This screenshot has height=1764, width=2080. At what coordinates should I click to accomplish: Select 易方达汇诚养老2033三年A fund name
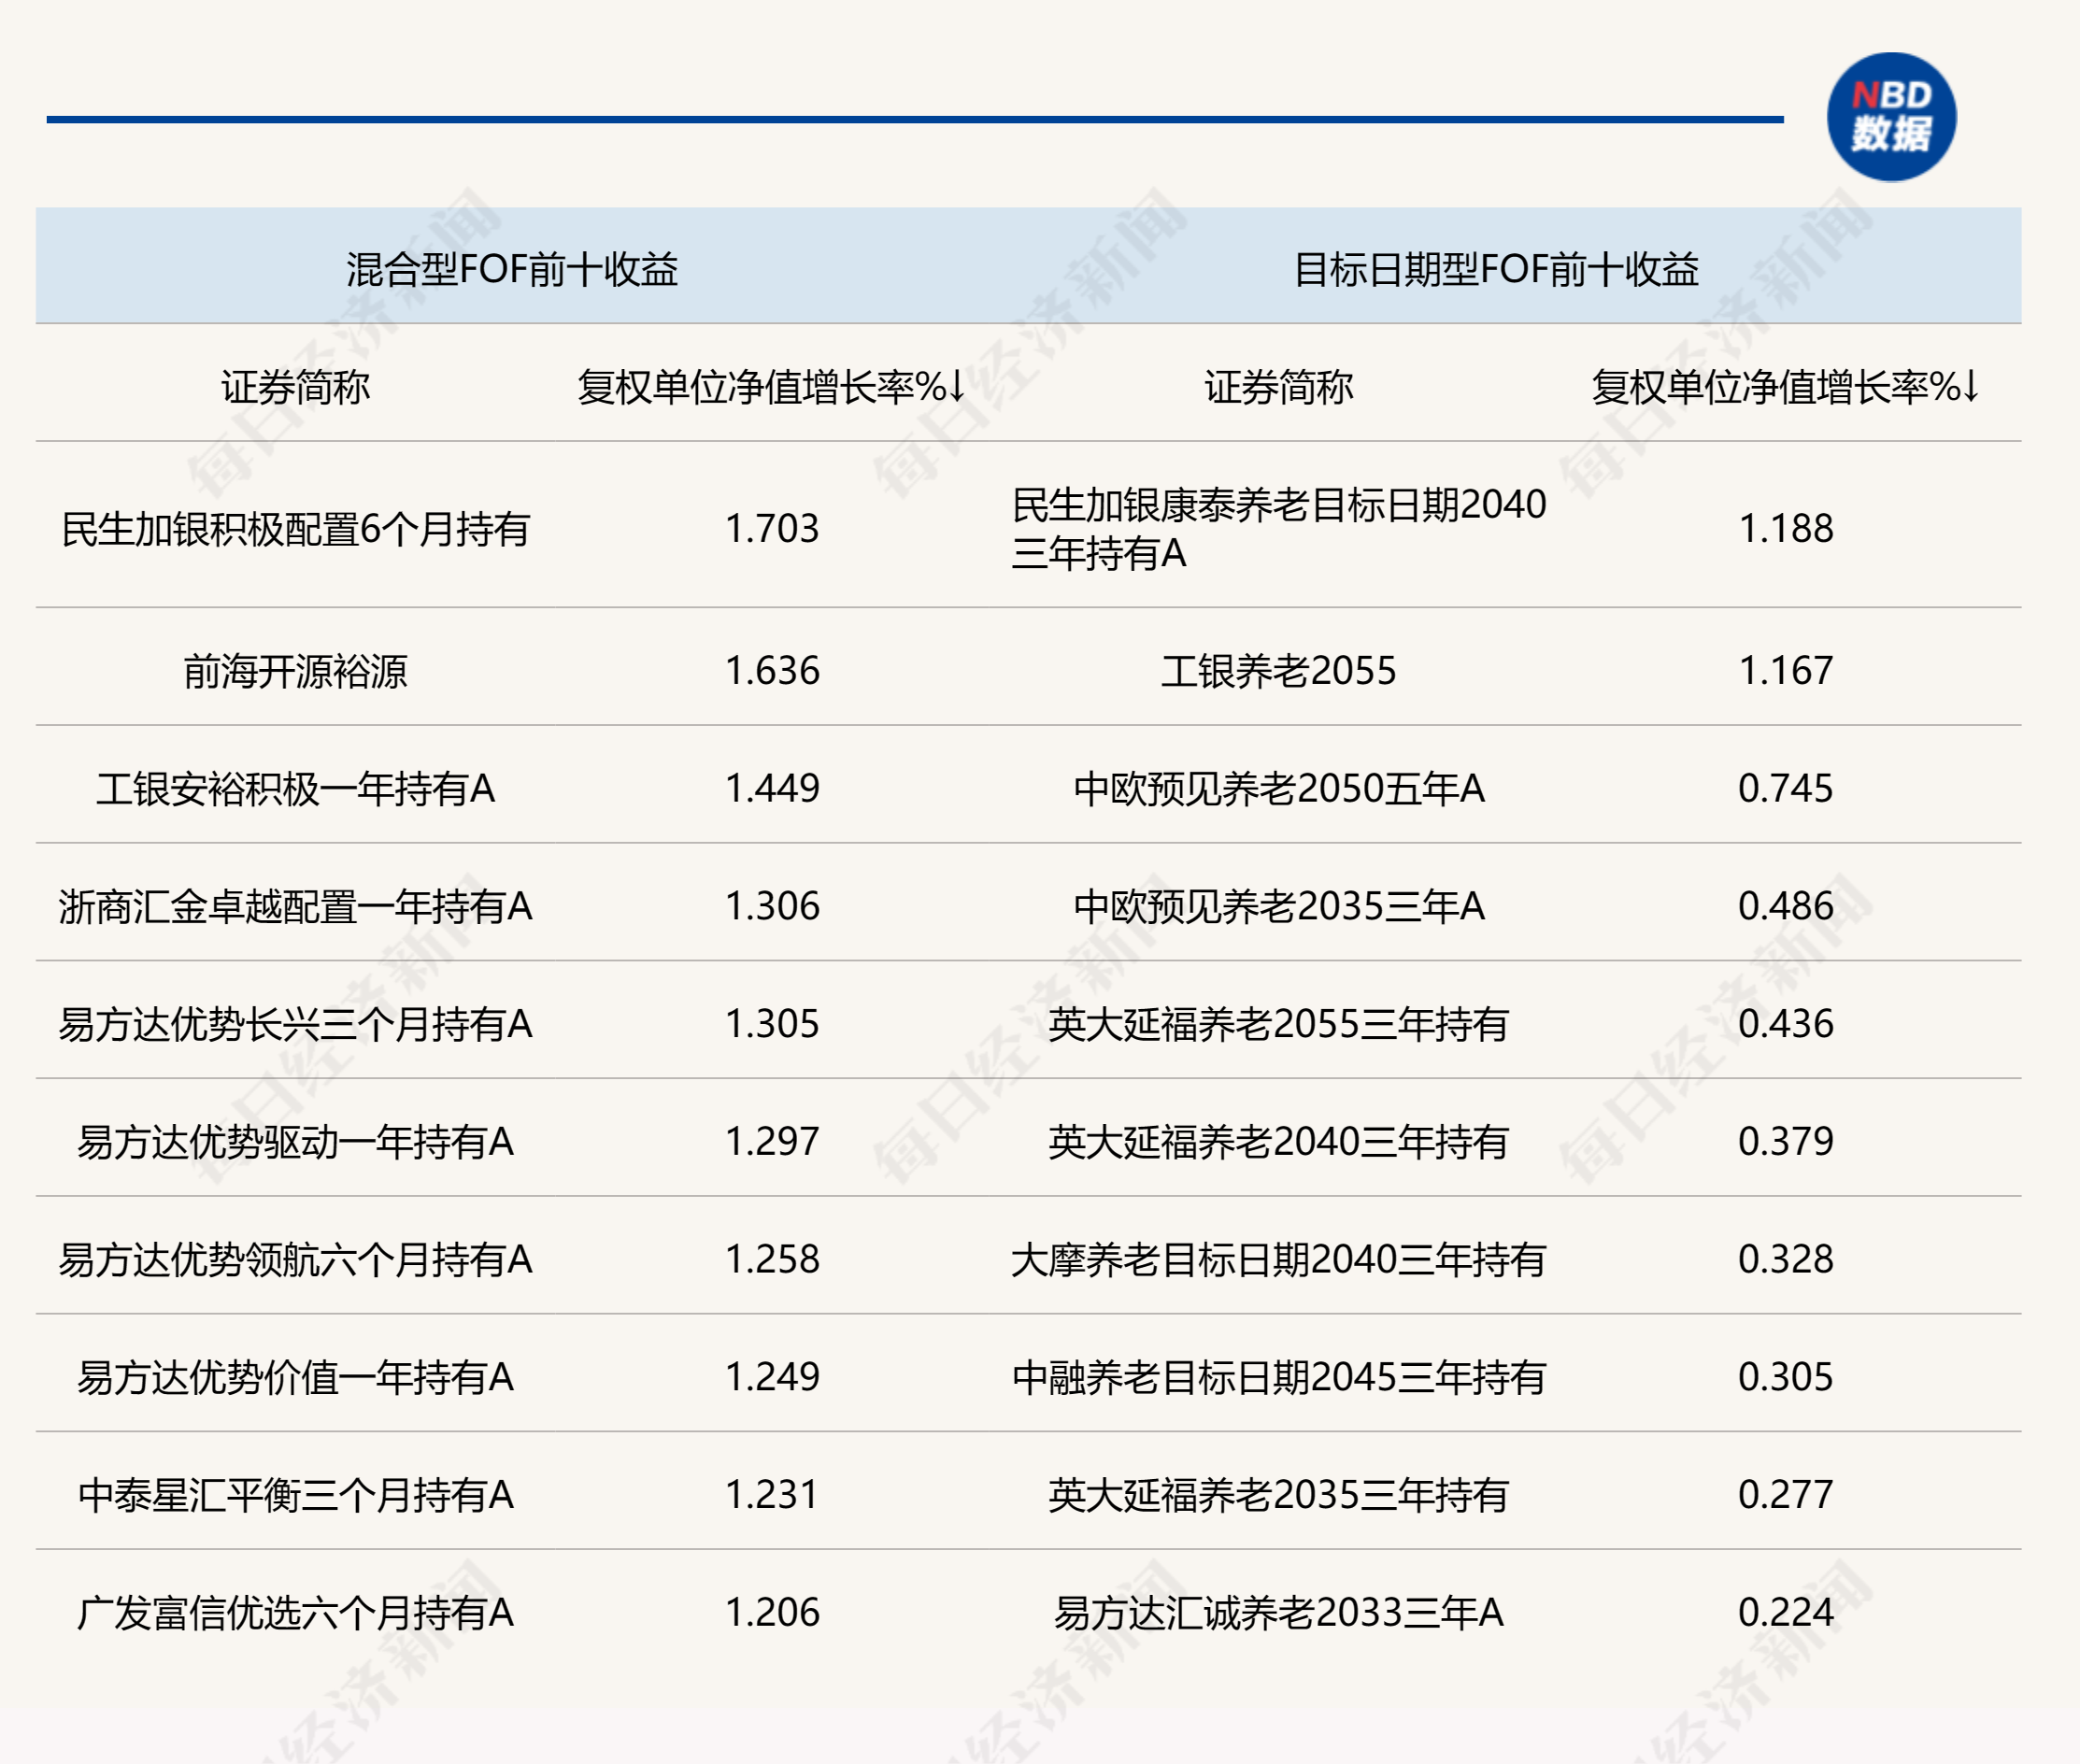pos(1278,1615)
